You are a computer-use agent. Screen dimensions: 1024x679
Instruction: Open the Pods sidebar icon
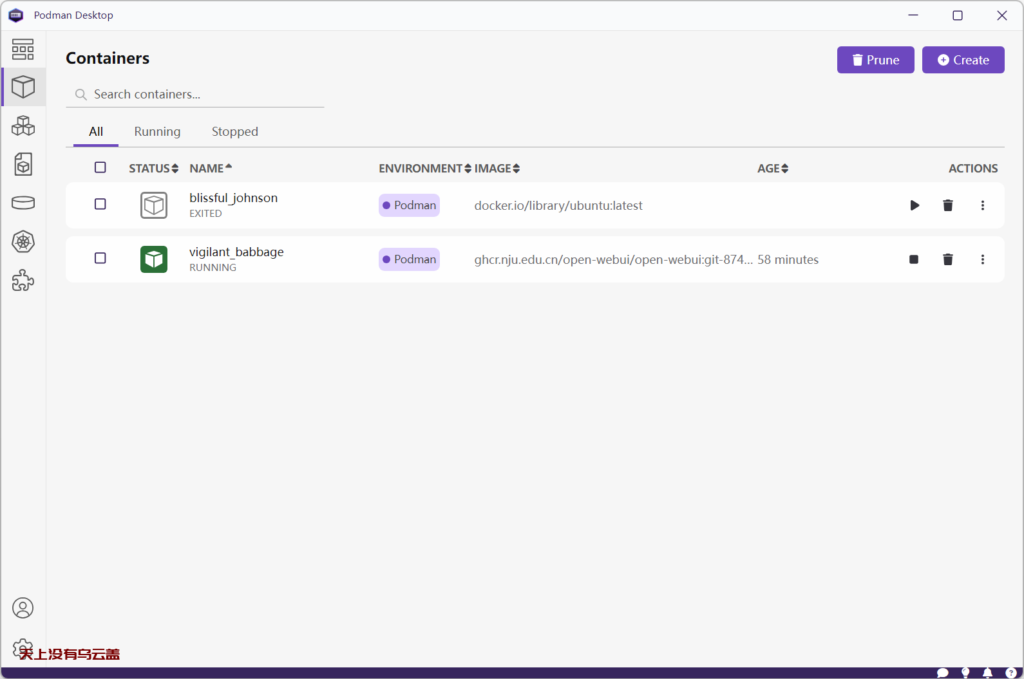coord(23,125)
